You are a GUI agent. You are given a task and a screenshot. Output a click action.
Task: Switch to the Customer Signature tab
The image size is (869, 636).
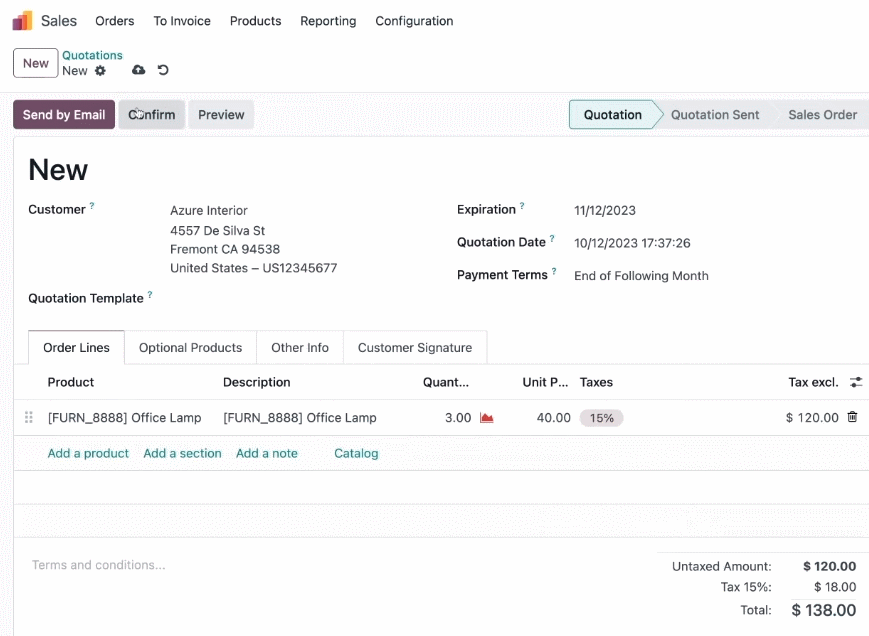[x=415, y=347]
